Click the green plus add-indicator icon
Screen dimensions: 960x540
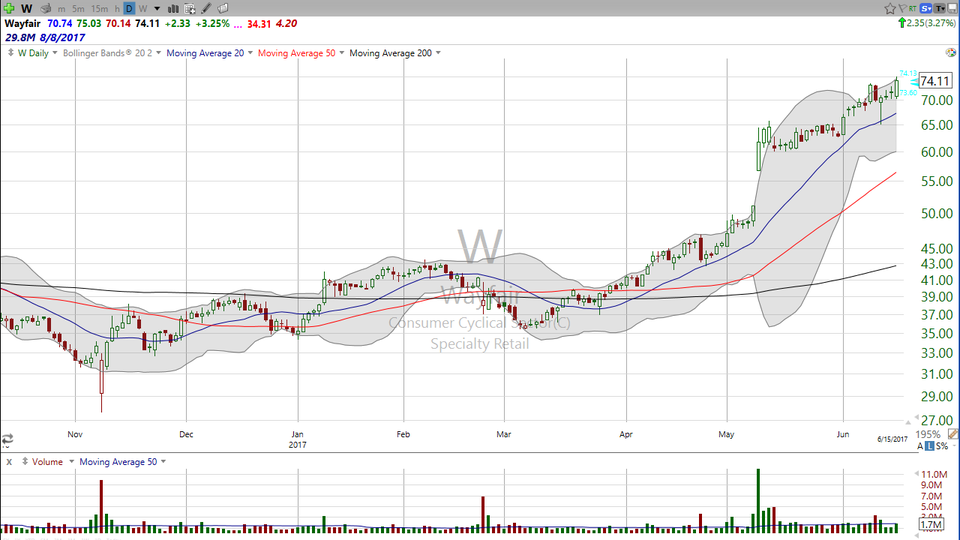(9, 9)
